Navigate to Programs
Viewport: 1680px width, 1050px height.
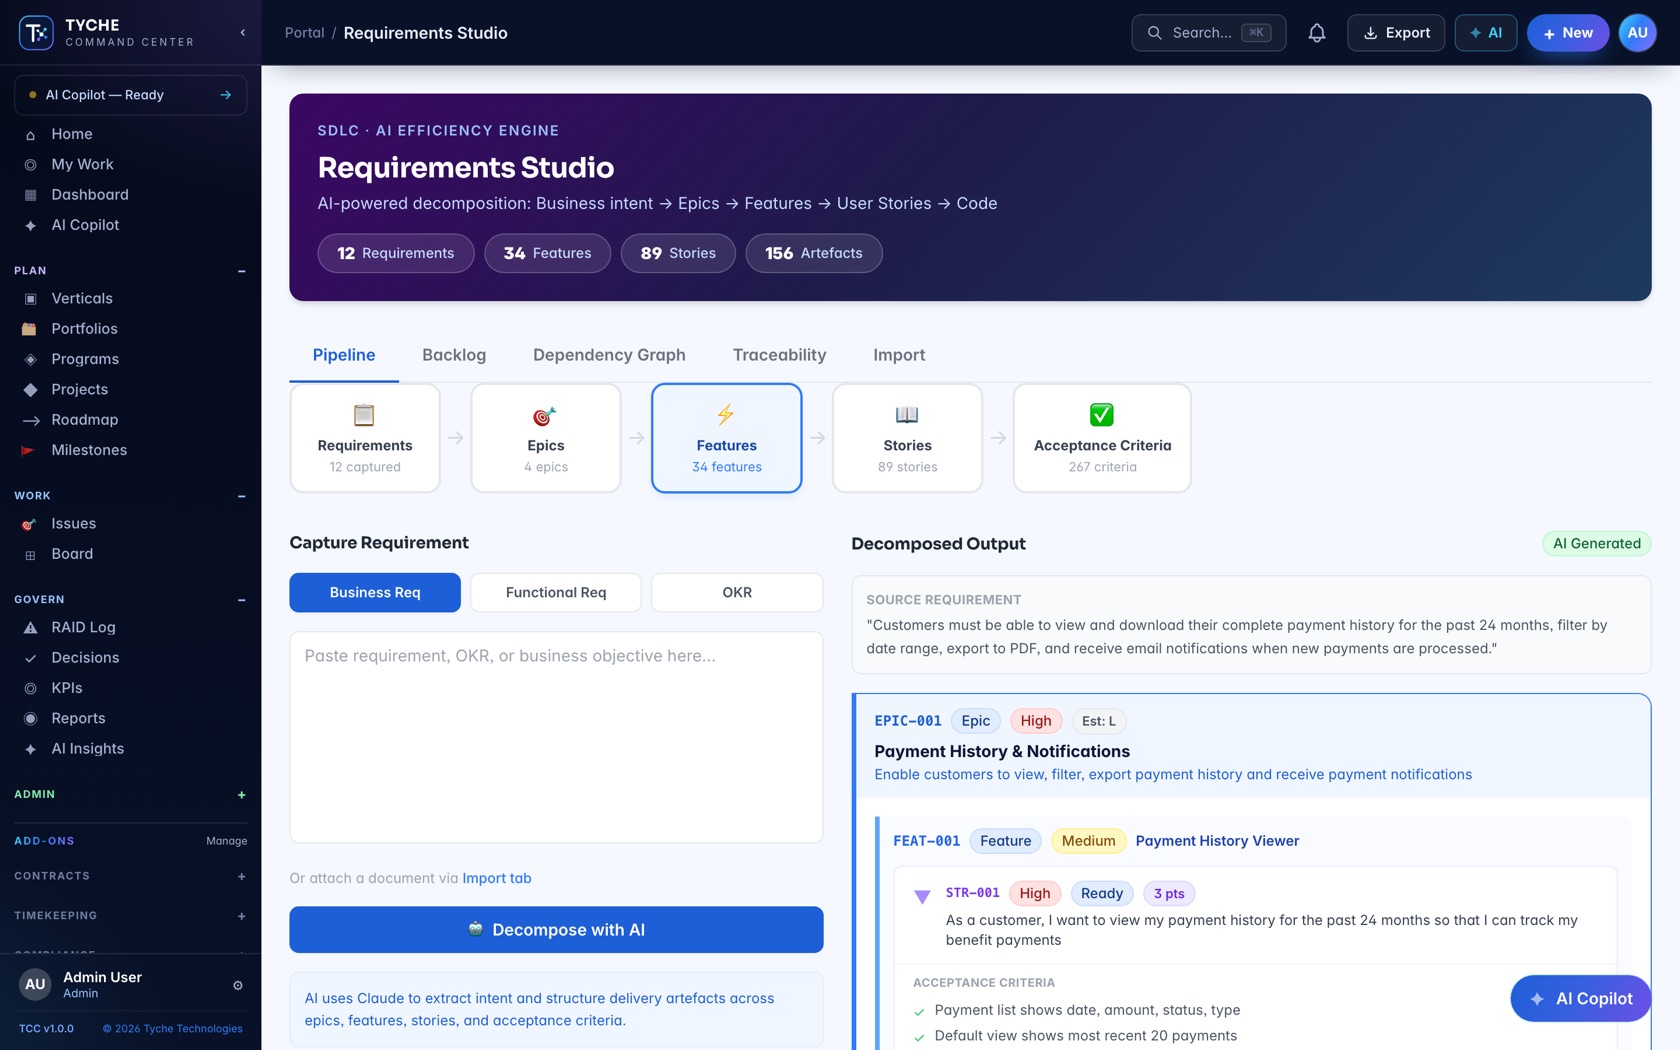click(x=130, y=359)
